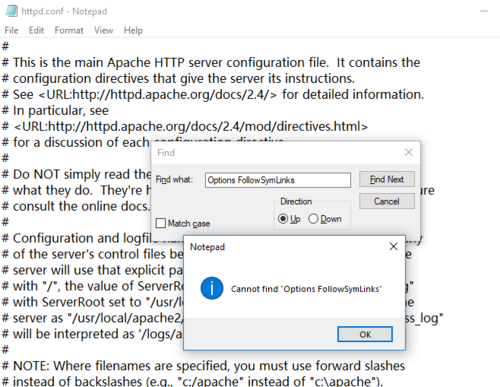This screenshot has width=500, height=387.
Task: Click the Notepad message box title
Action: coord(207,247)
